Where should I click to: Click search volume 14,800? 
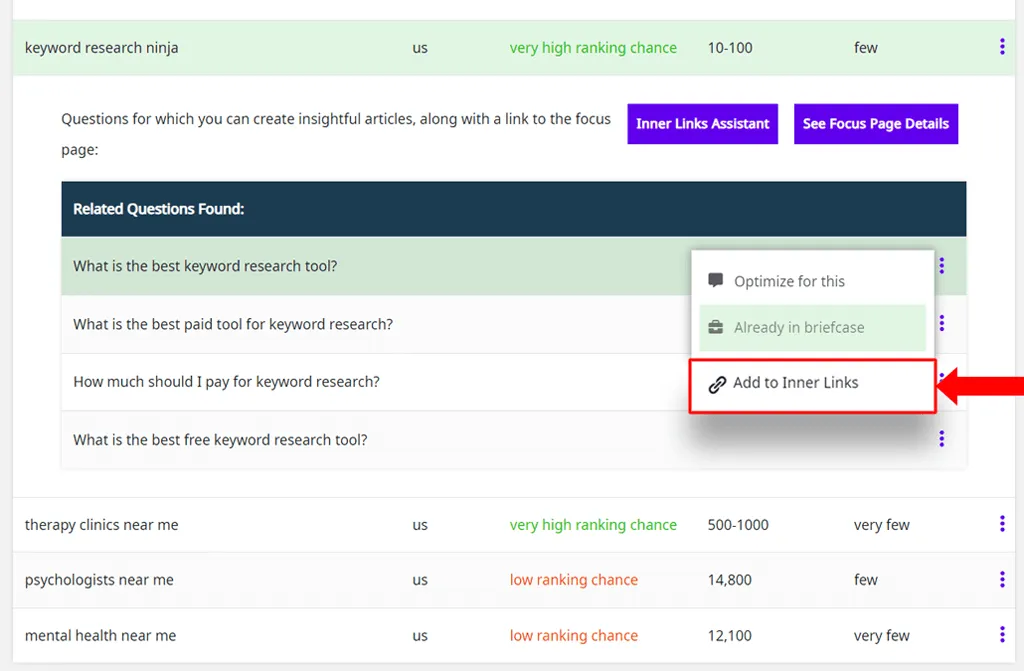click(x=729, y=580)
